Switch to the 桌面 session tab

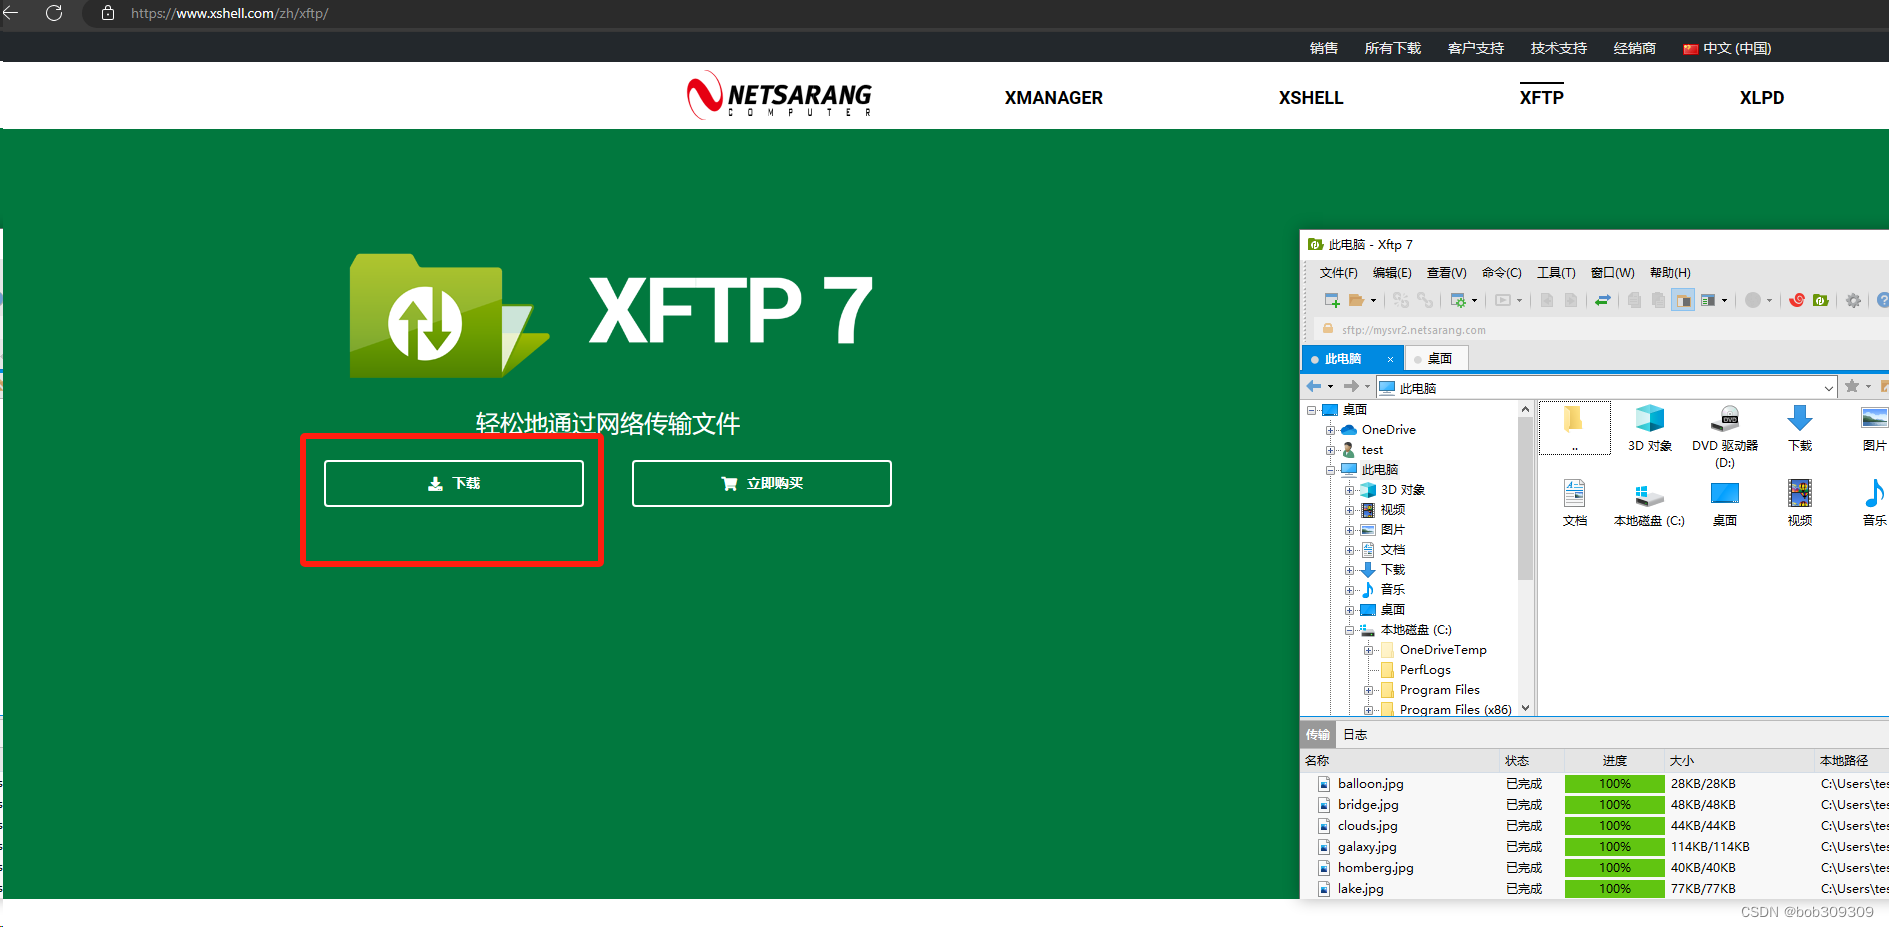pos(1437,359)
